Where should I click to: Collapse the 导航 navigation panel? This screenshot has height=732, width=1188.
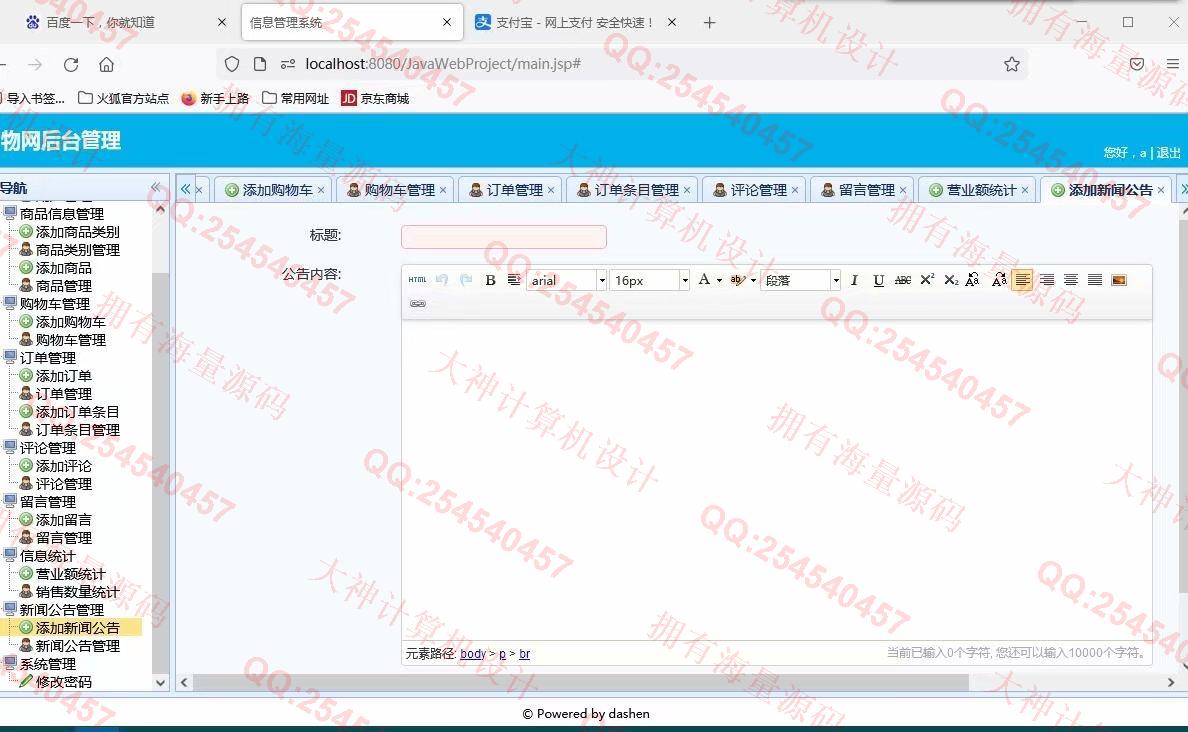click(155, 187)
